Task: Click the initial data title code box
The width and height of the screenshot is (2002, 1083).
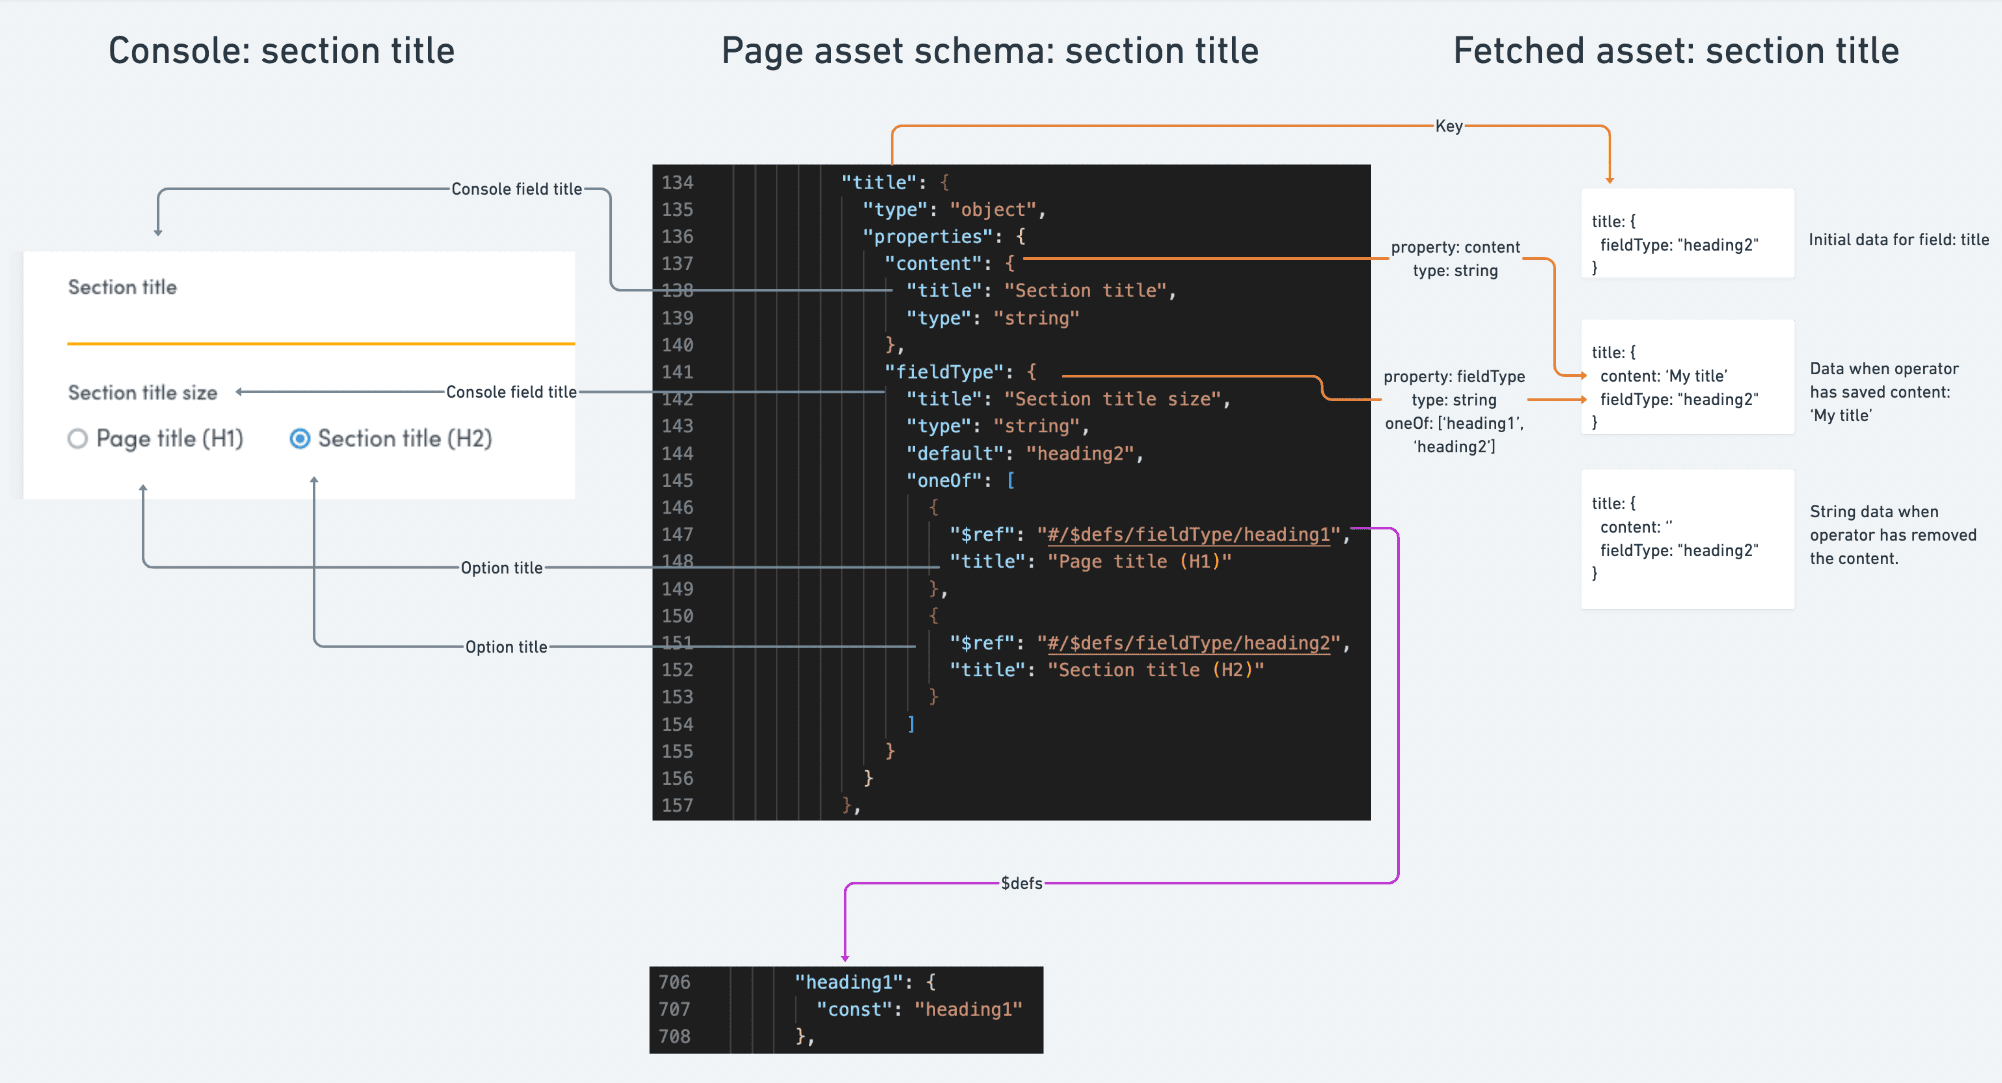Action: (1686, 233)
